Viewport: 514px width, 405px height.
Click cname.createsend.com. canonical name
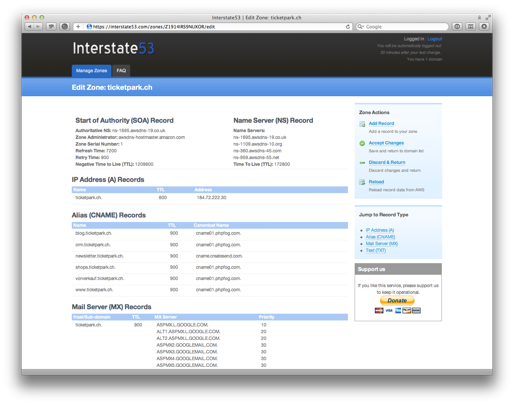(219, 256)
